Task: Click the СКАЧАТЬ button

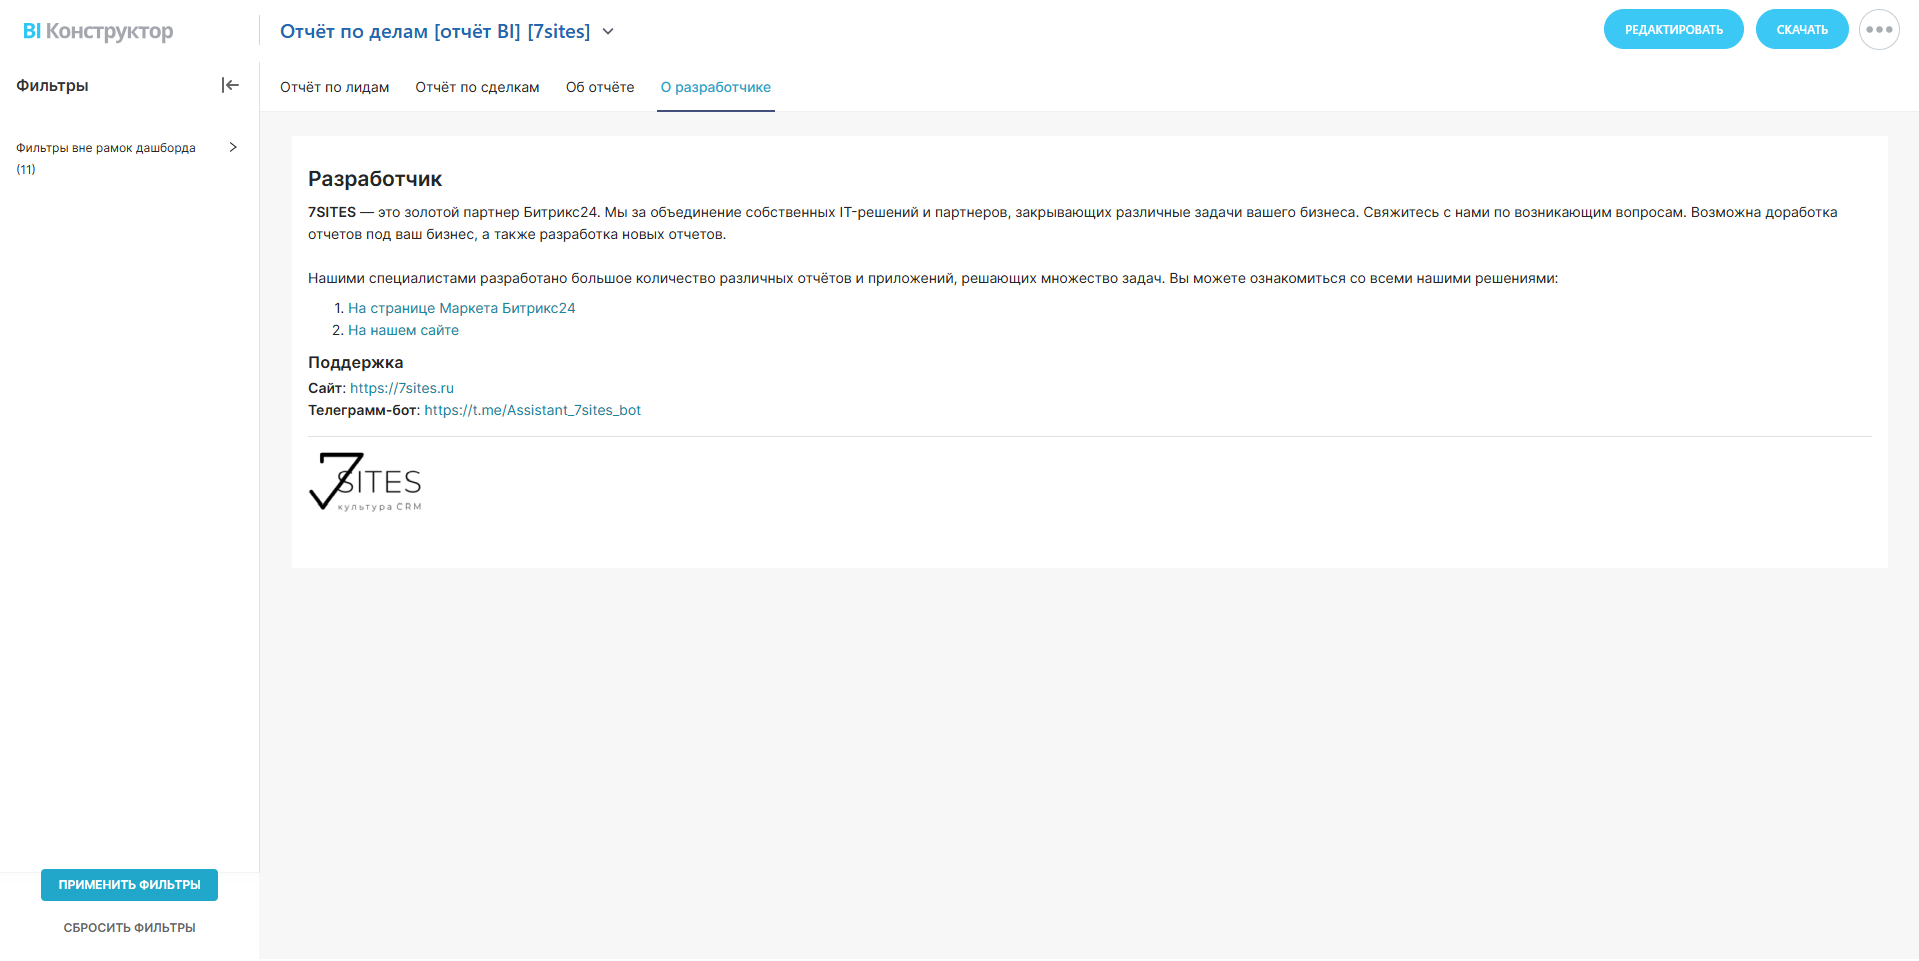Action: [1802, 30]
